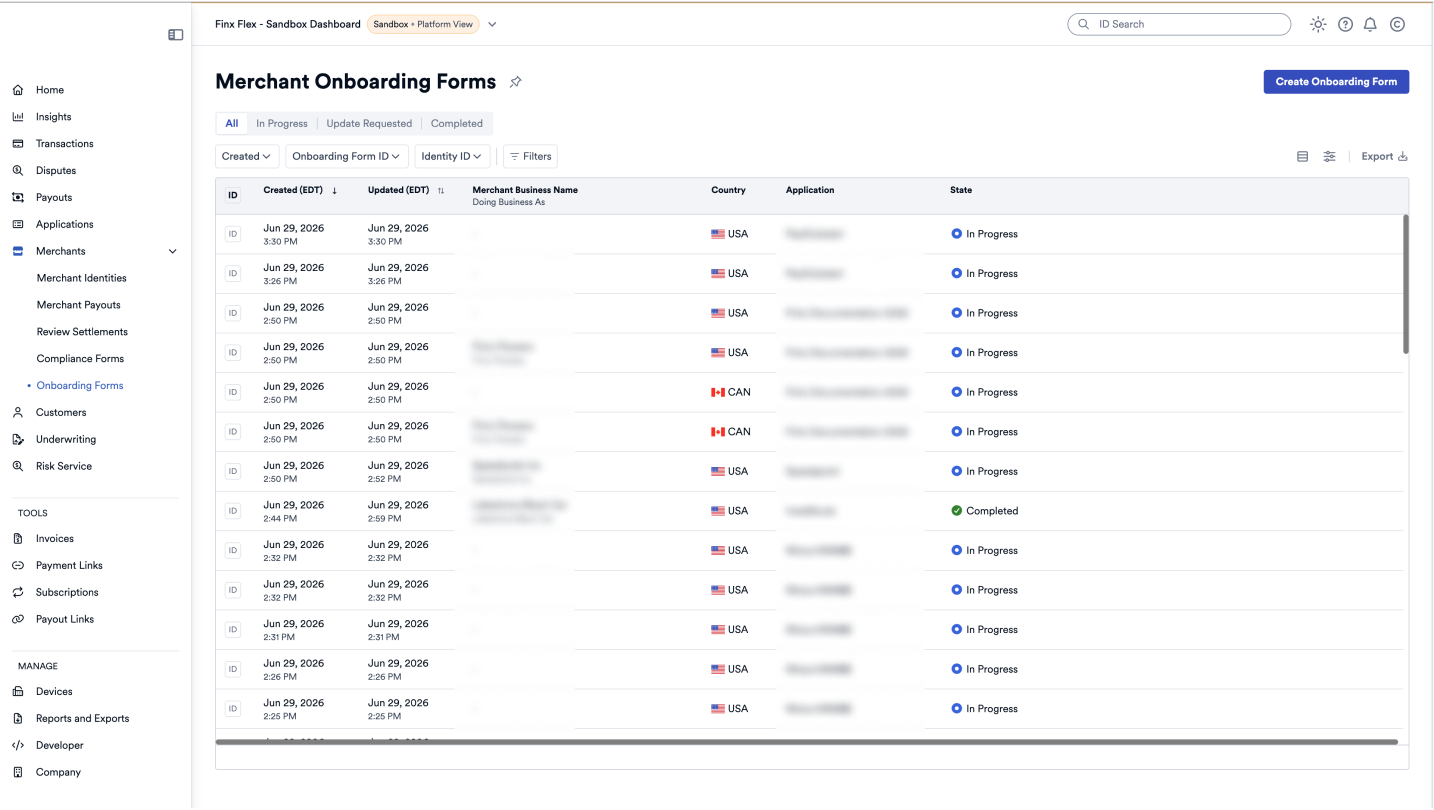Copy ID of the 3:30 PM row

[233, 234]
